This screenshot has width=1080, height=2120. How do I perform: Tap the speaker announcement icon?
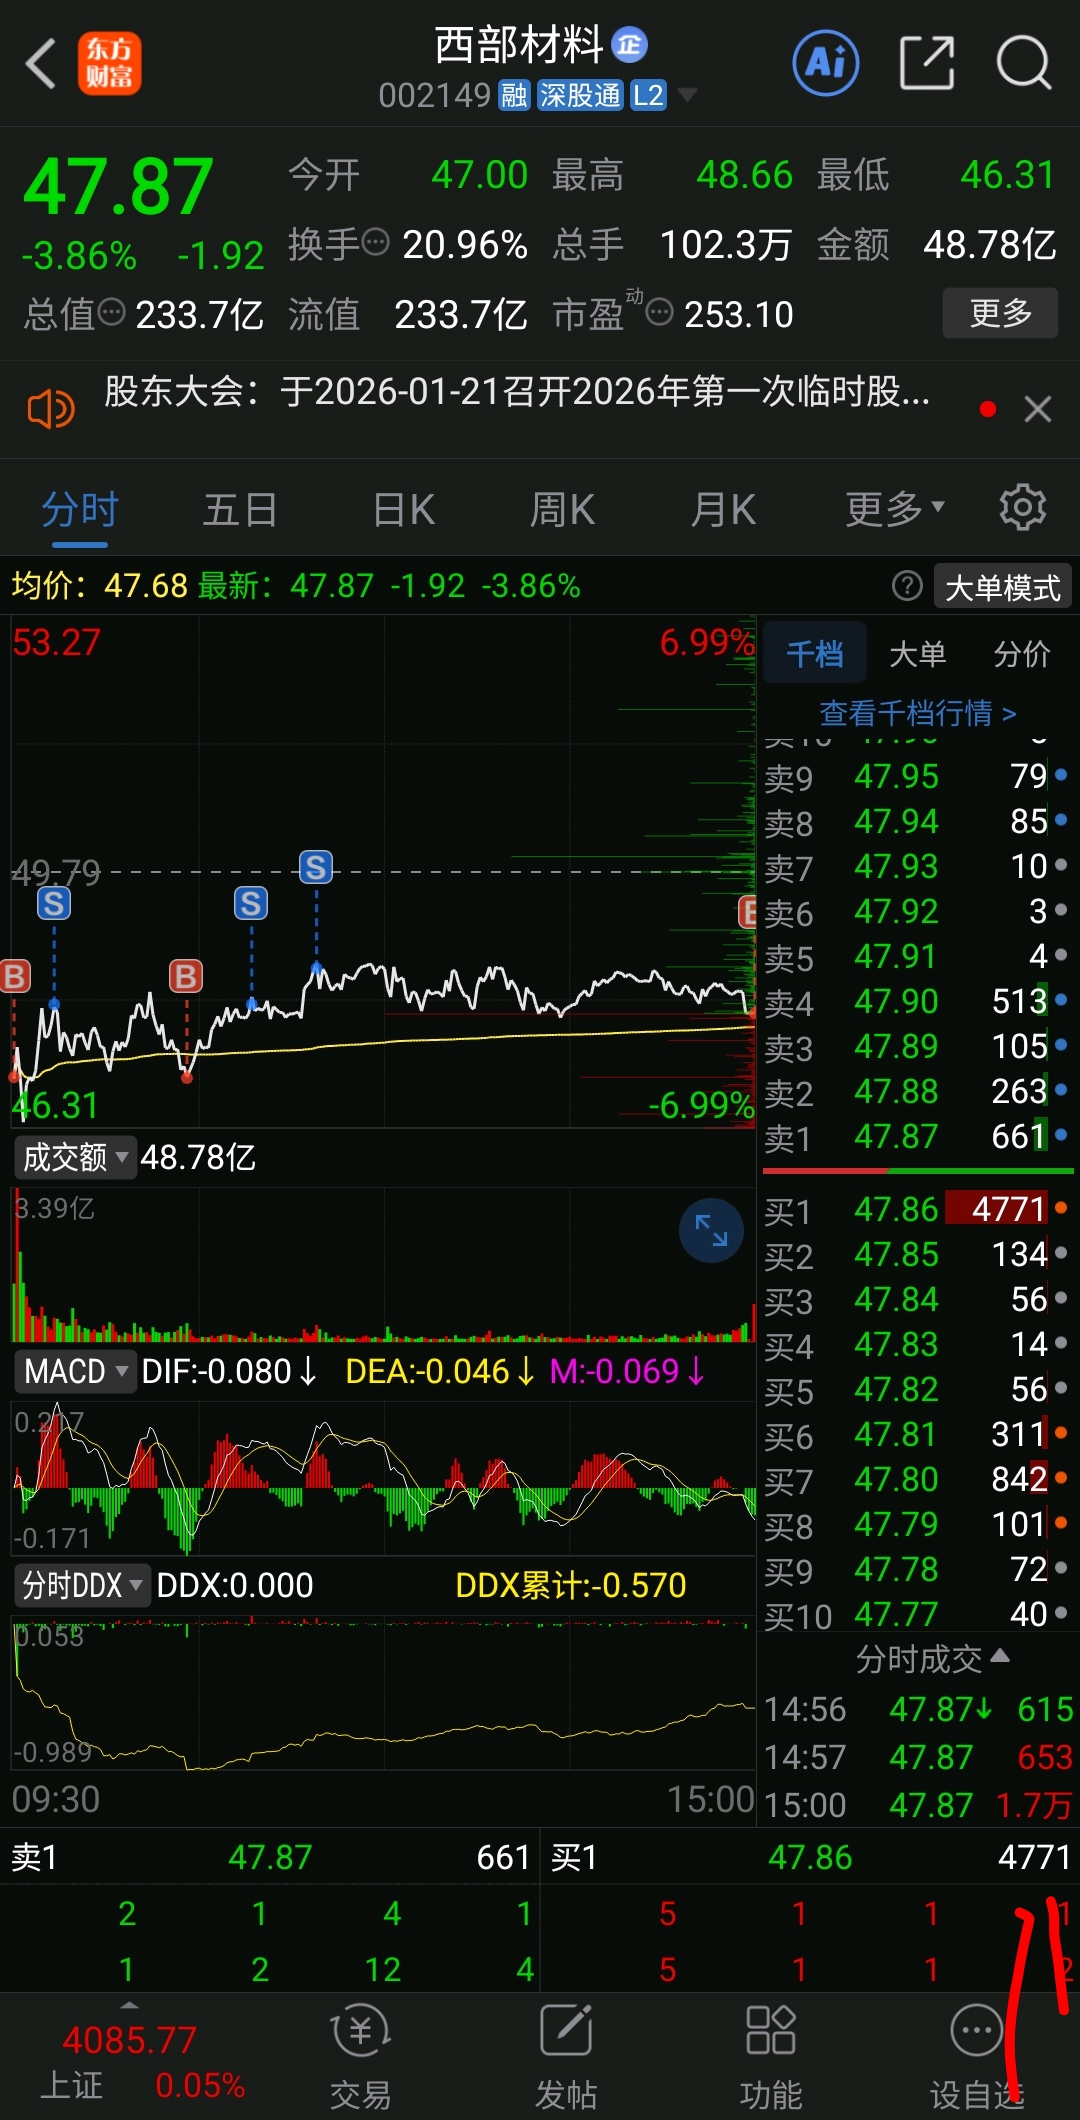coord(50,409)
